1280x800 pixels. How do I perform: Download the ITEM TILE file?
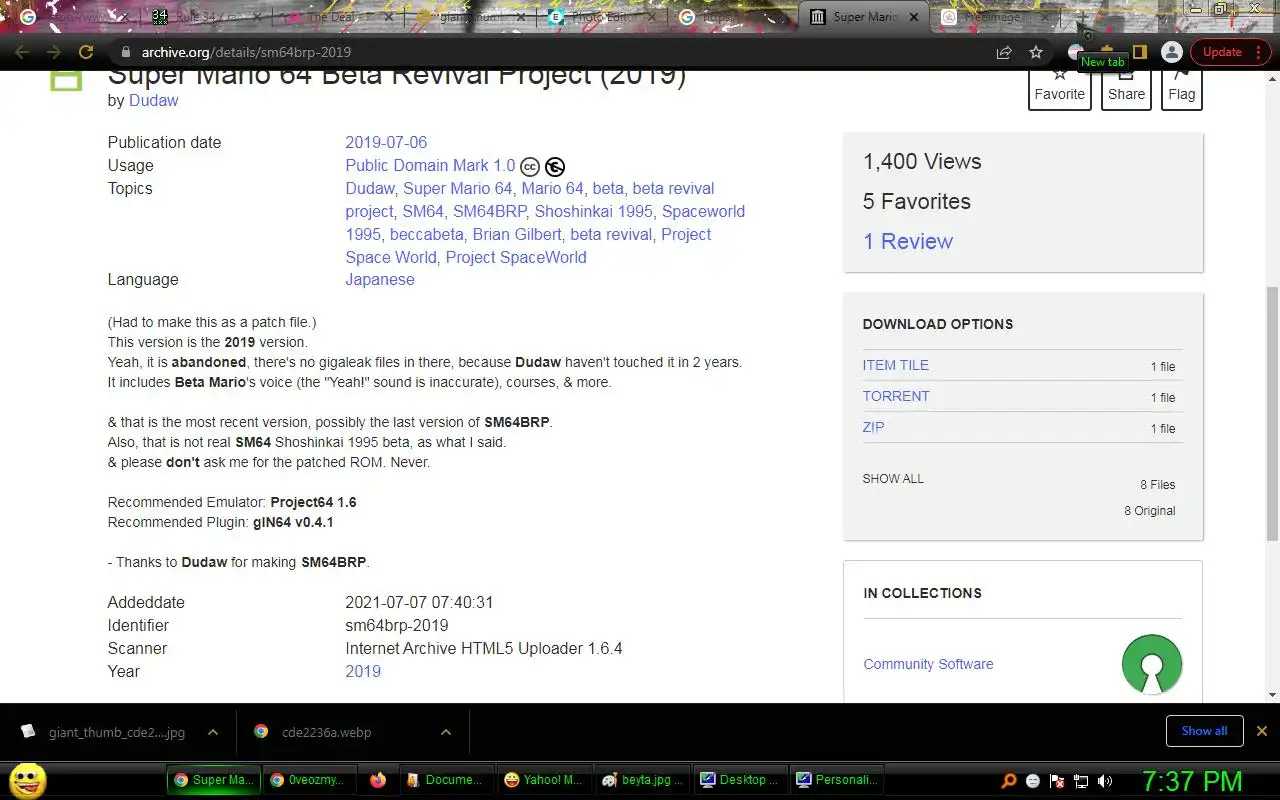(x=896, y=365)
